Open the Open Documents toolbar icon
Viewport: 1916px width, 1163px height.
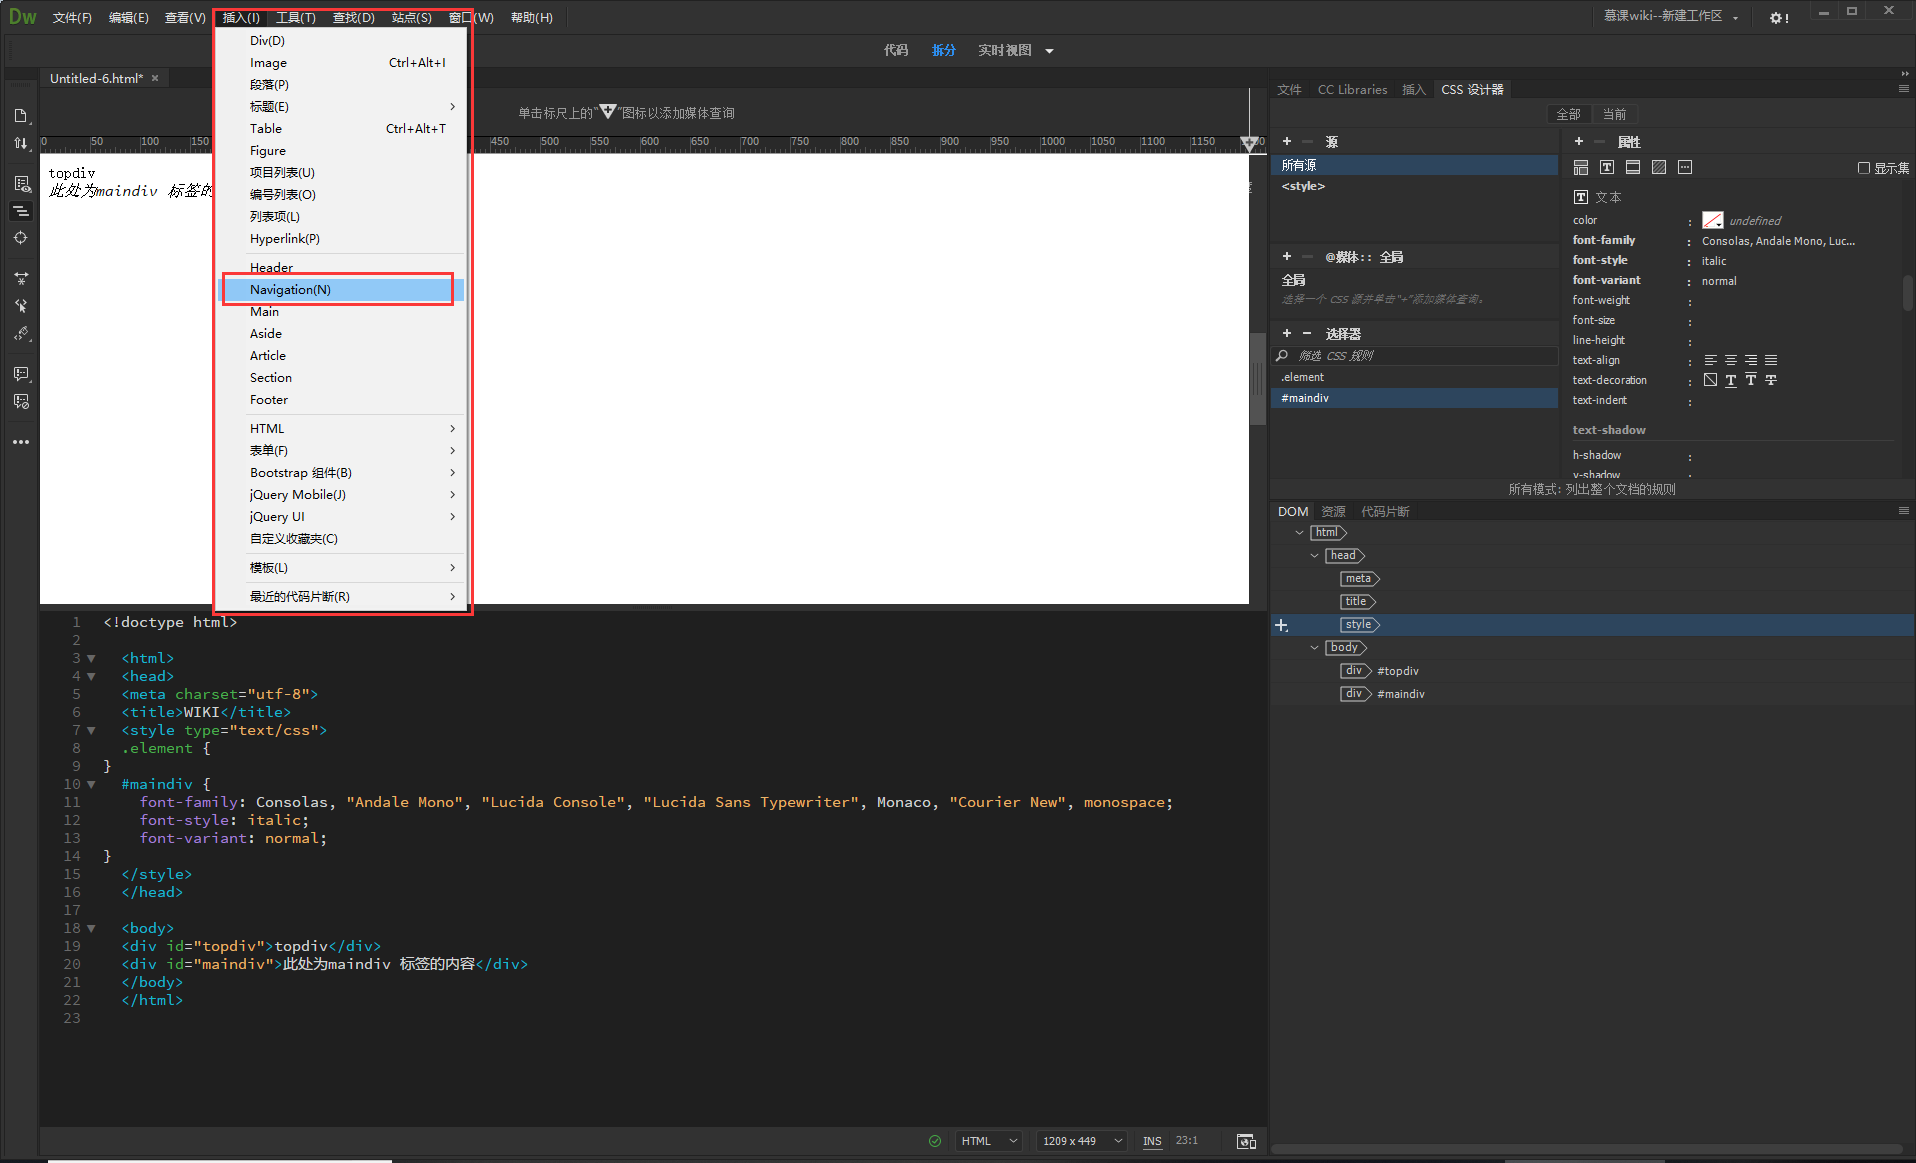pyautogui.click(x=21, y=116)
